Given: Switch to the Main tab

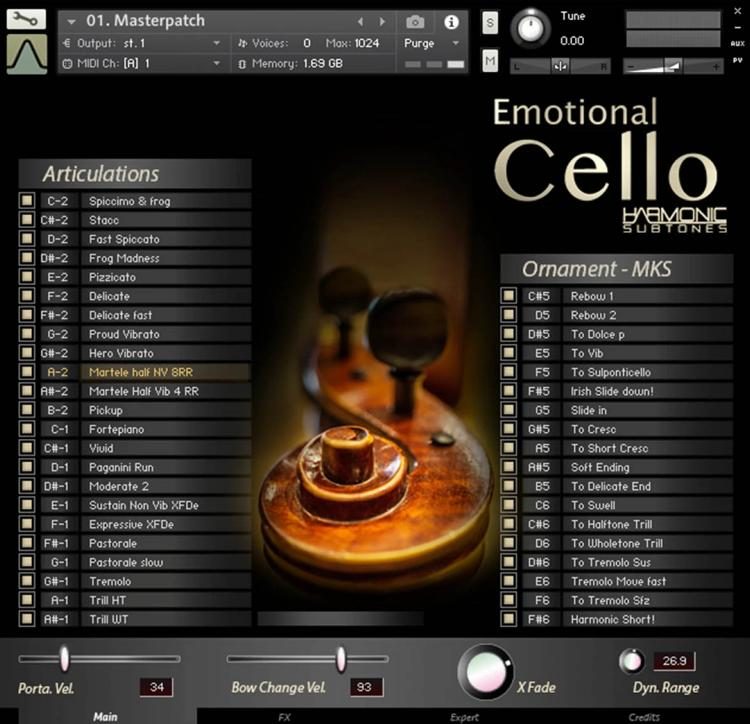Looking at the screenshot, I should click(107, 716).
